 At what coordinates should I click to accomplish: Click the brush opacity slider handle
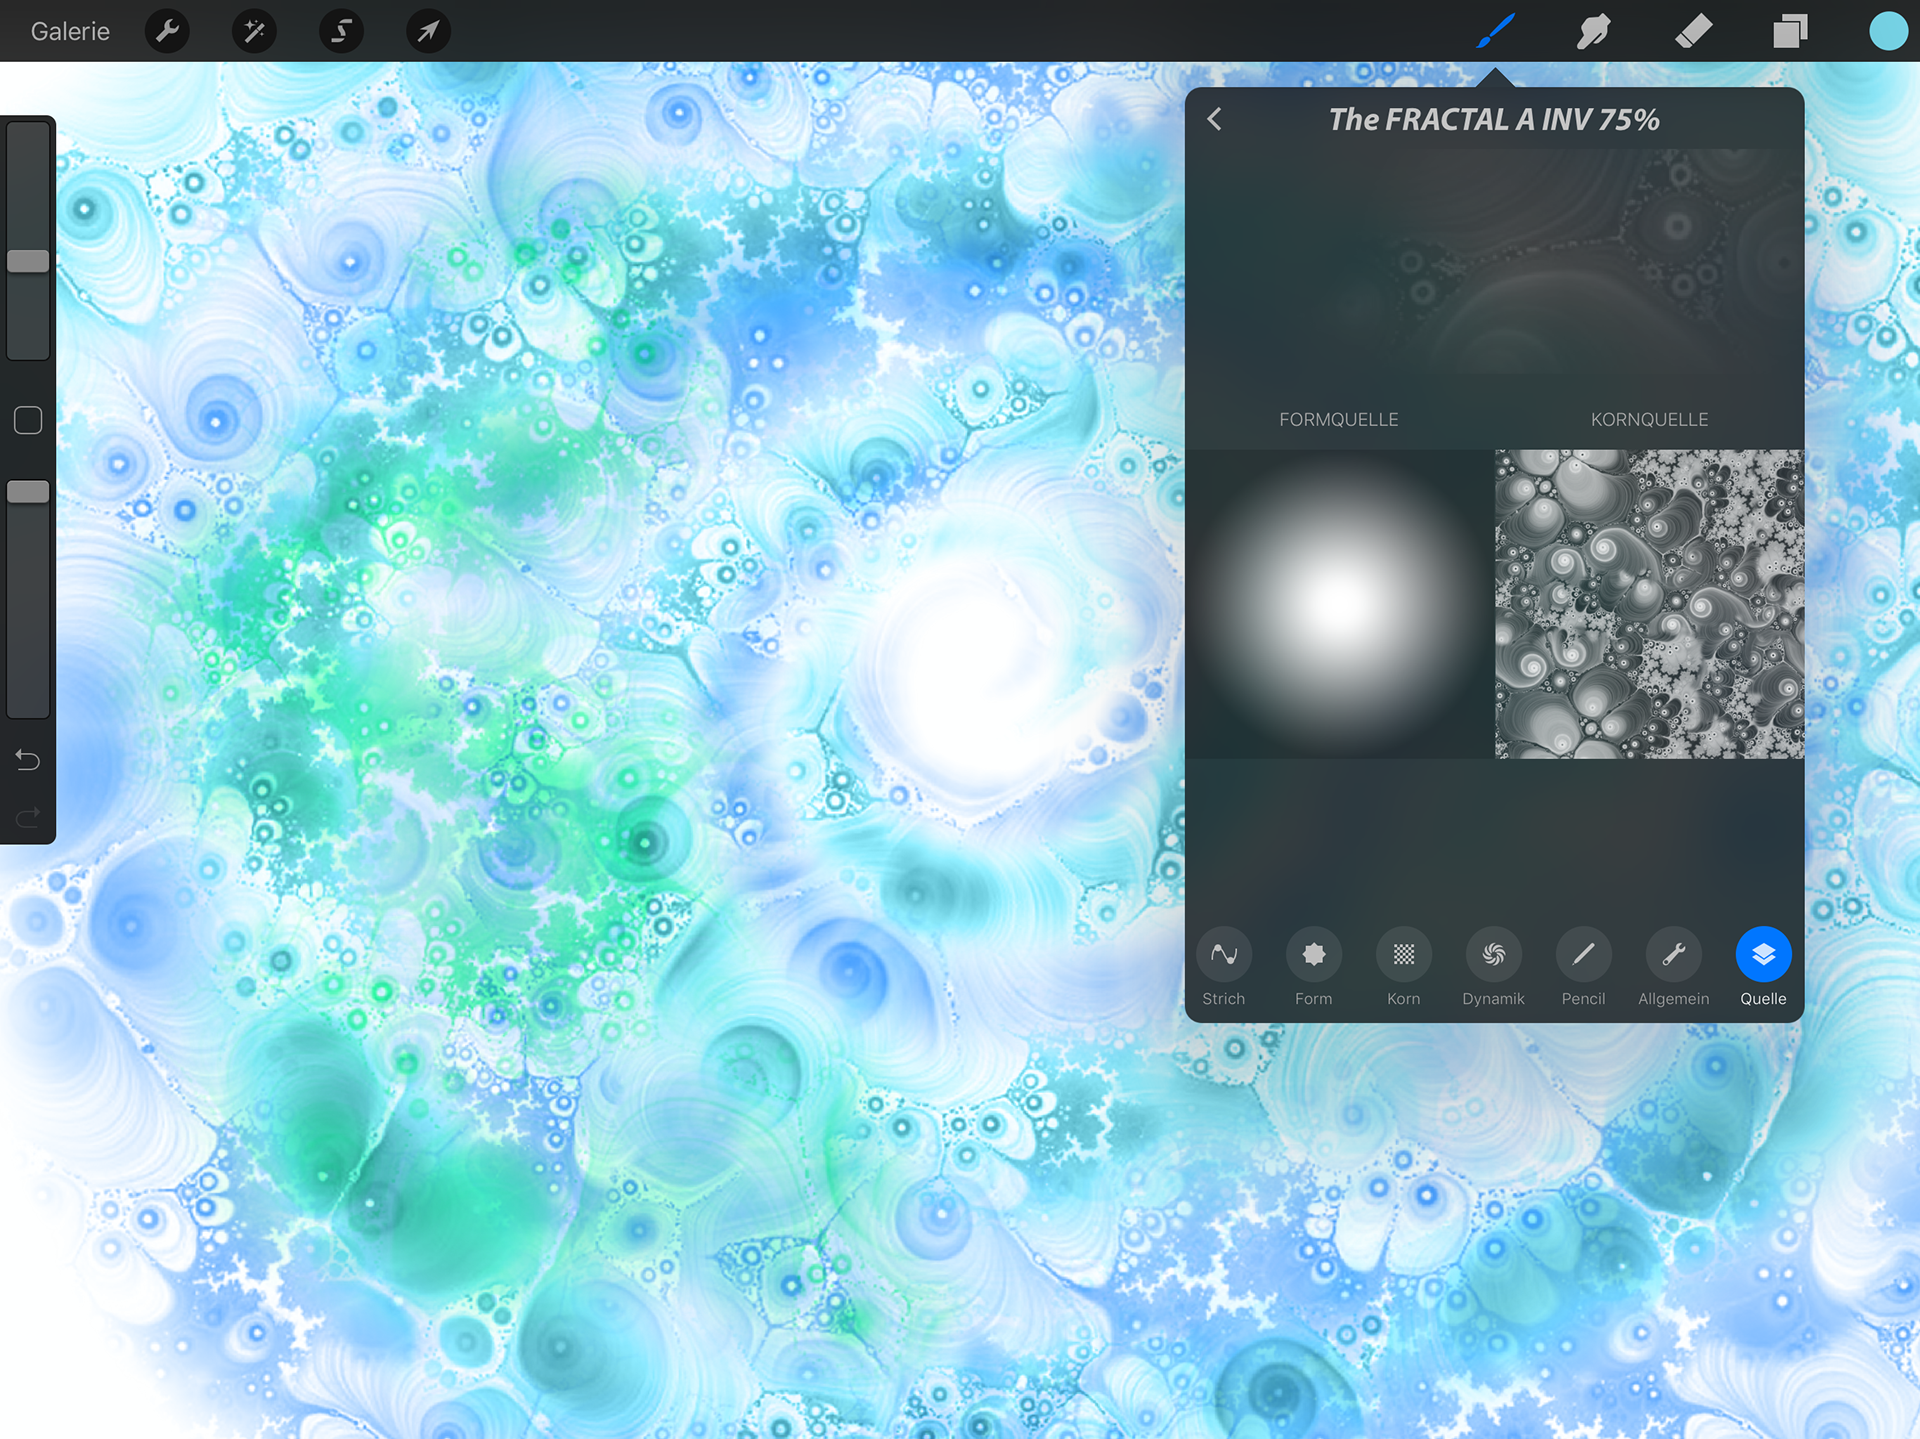coord(28,491)
